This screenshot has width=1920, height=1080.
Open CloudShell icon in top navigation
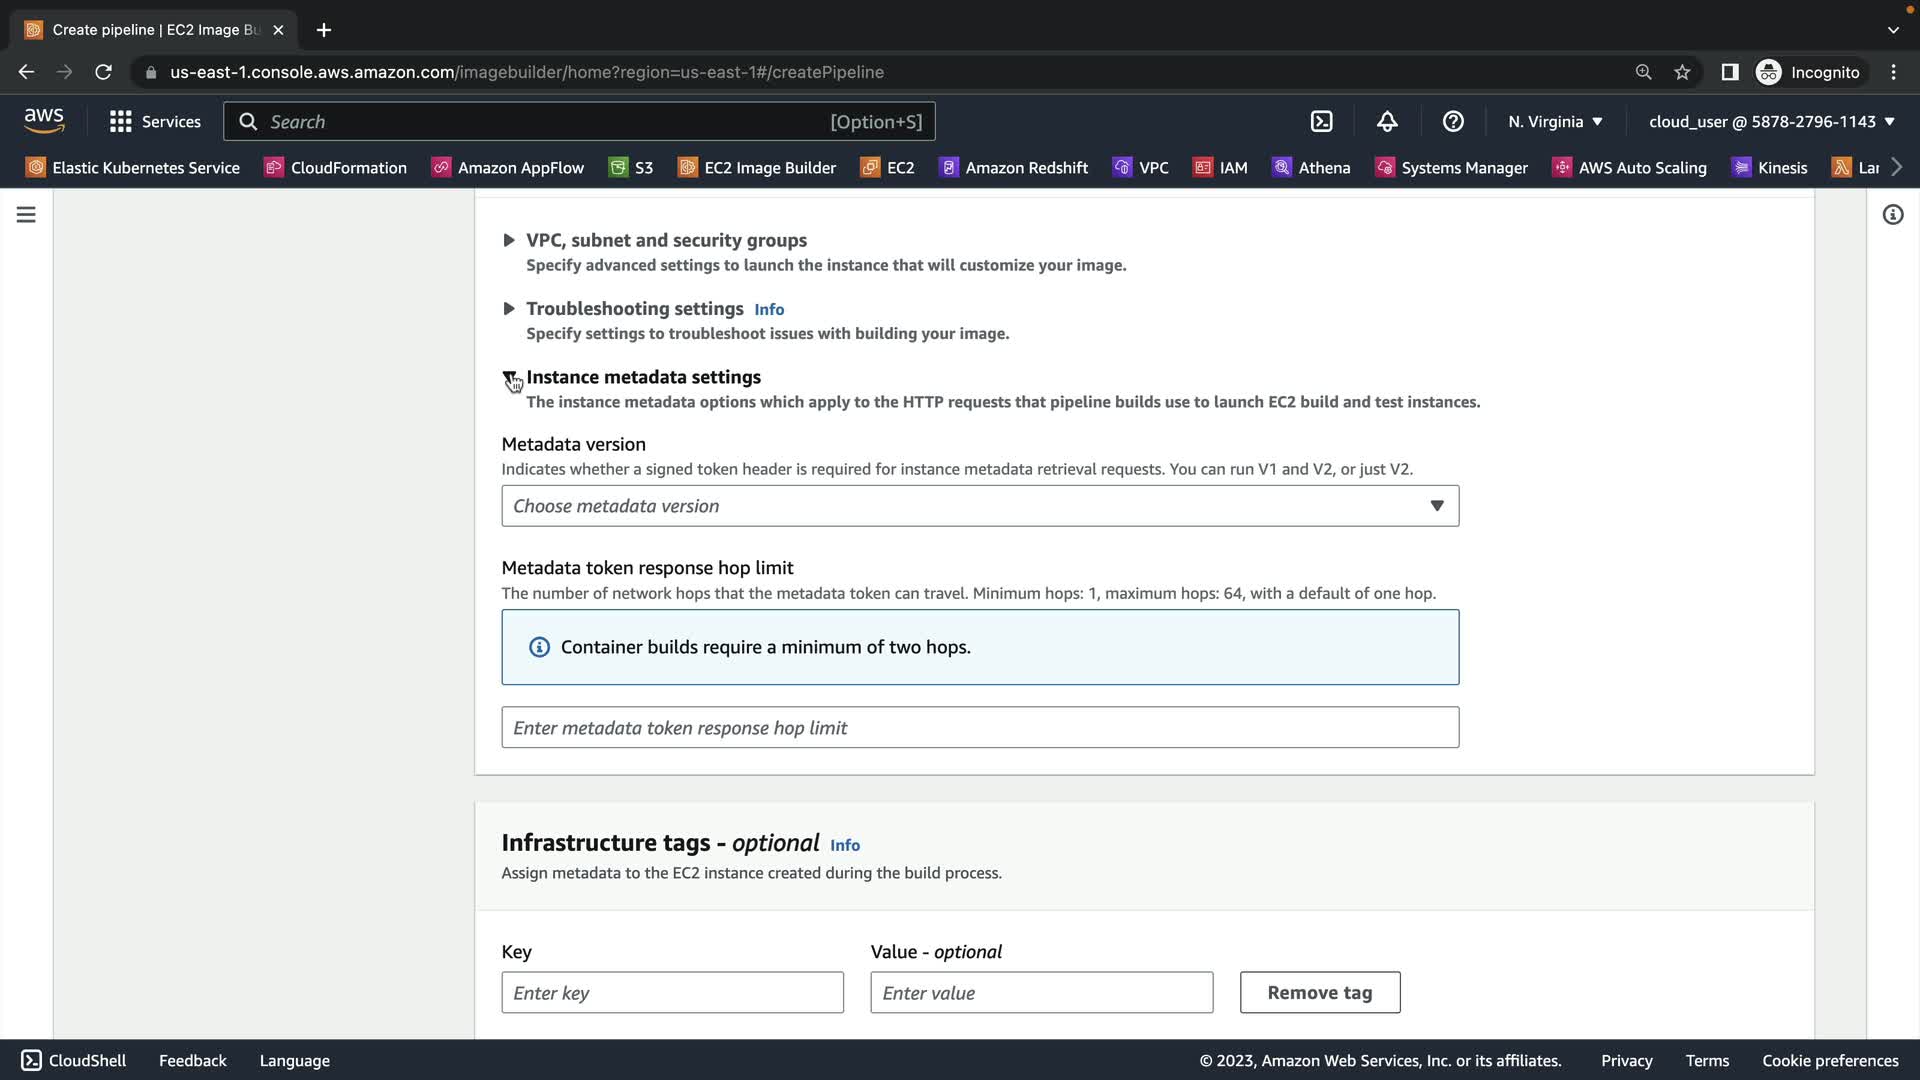tap(1321, 121)
